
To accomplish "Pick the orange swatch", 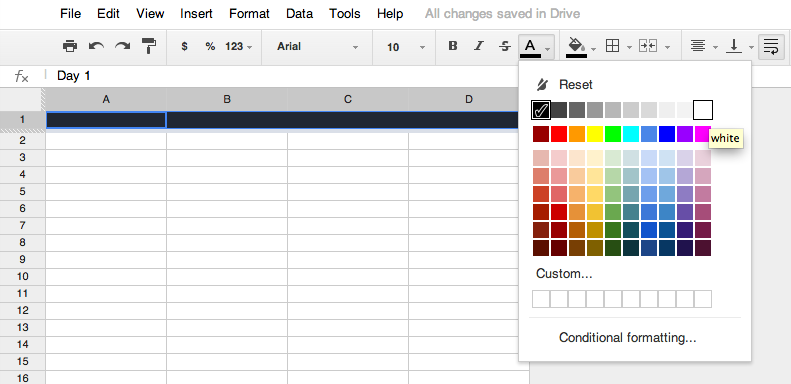I will click(x=577, y=134).
